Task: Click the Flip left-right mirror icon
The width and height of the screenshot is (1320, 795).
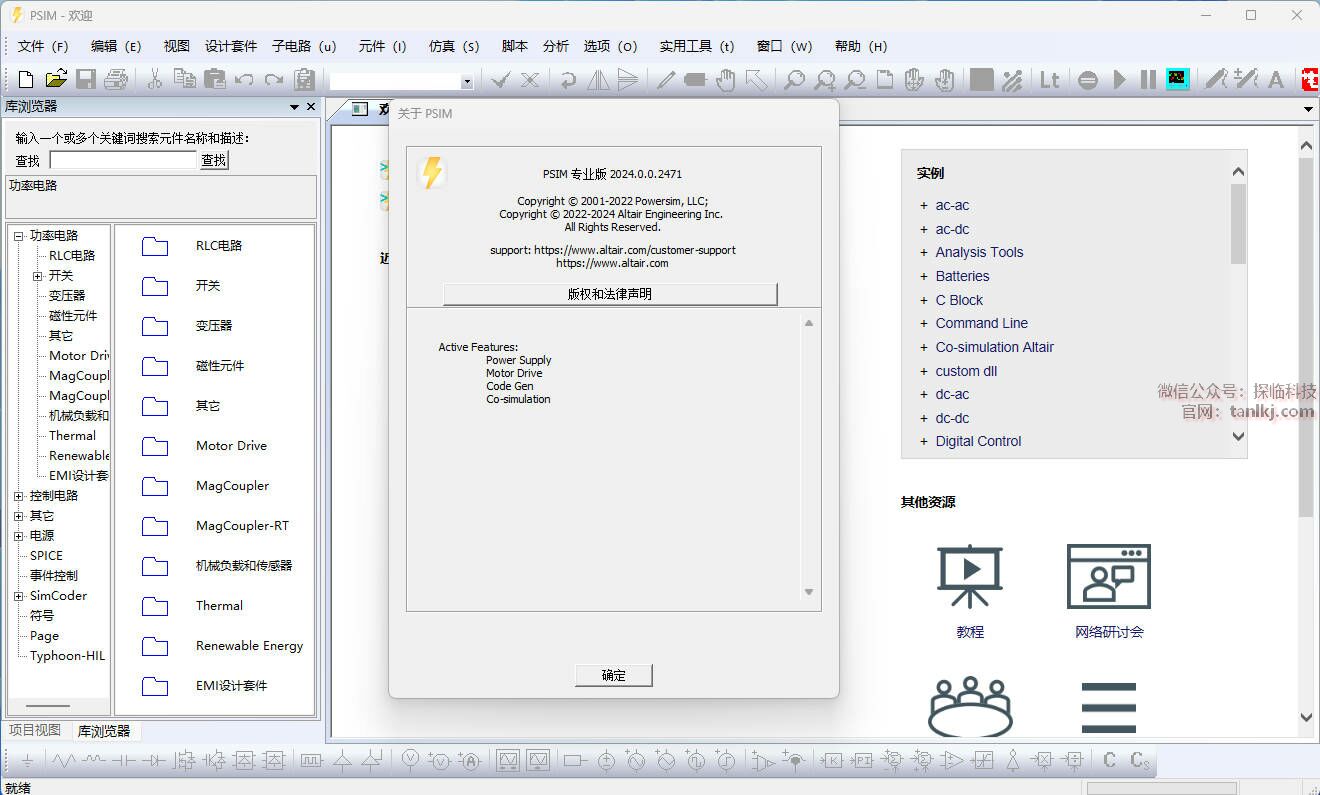Action: point(598,80)
